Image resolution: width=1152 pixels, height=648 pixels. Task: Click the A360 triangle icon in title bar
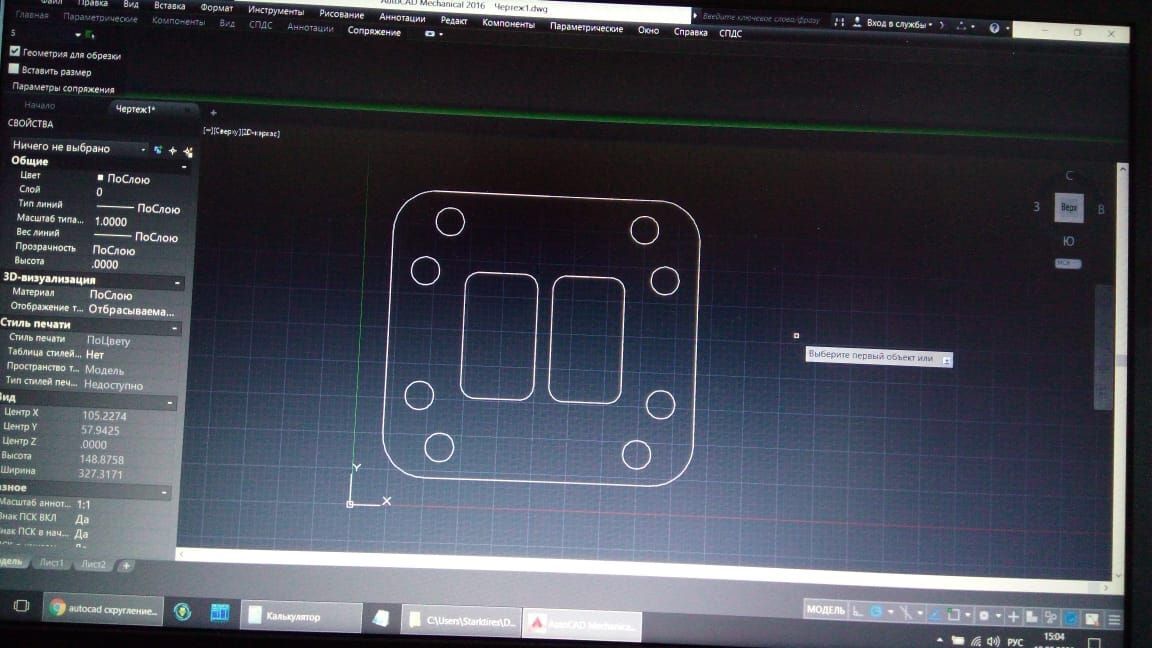tap(961, 26)
